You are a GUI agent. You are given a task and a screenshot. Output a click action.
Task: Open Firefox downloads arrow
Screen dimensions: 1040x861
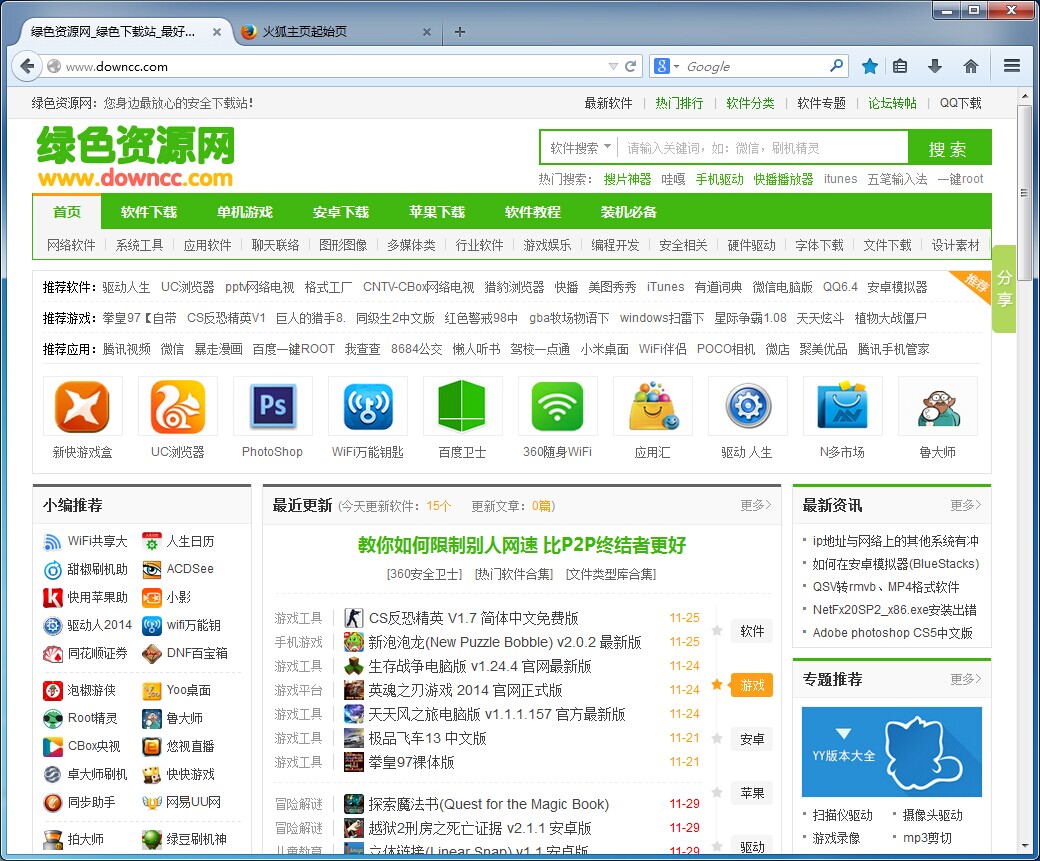point(934,66)
